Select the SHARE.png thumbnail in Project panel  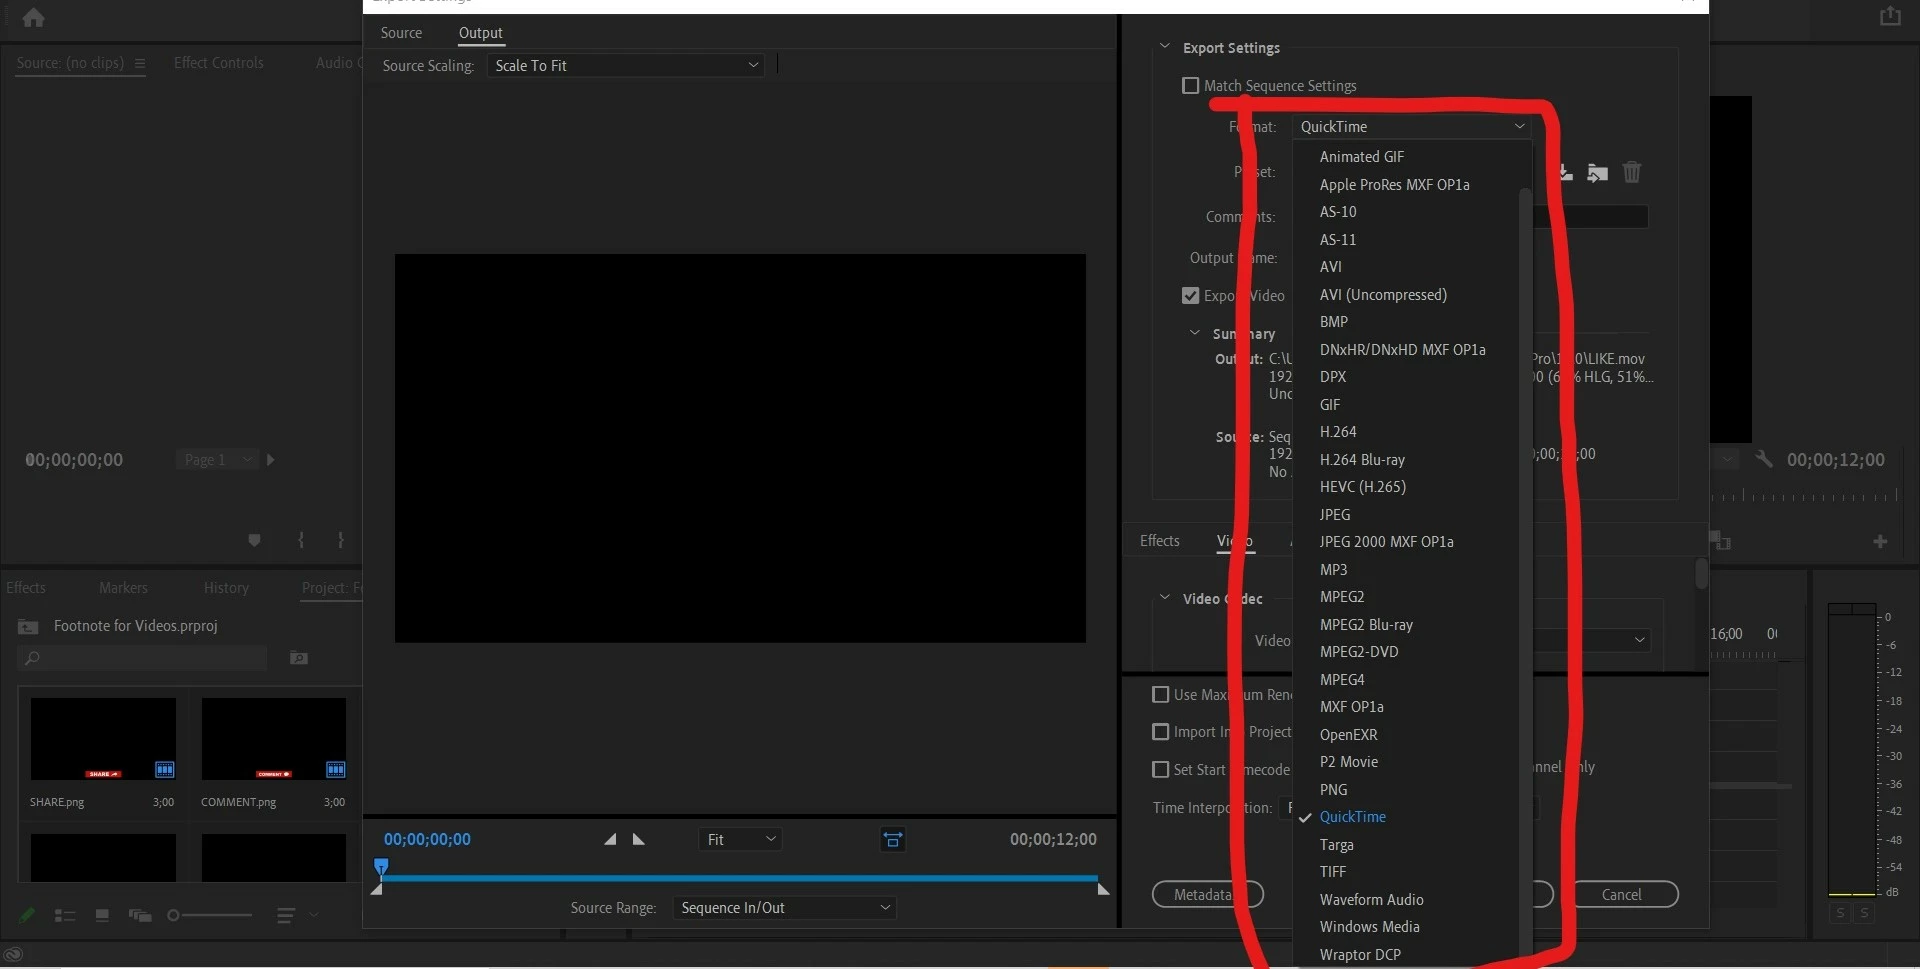tap(103, 739)
